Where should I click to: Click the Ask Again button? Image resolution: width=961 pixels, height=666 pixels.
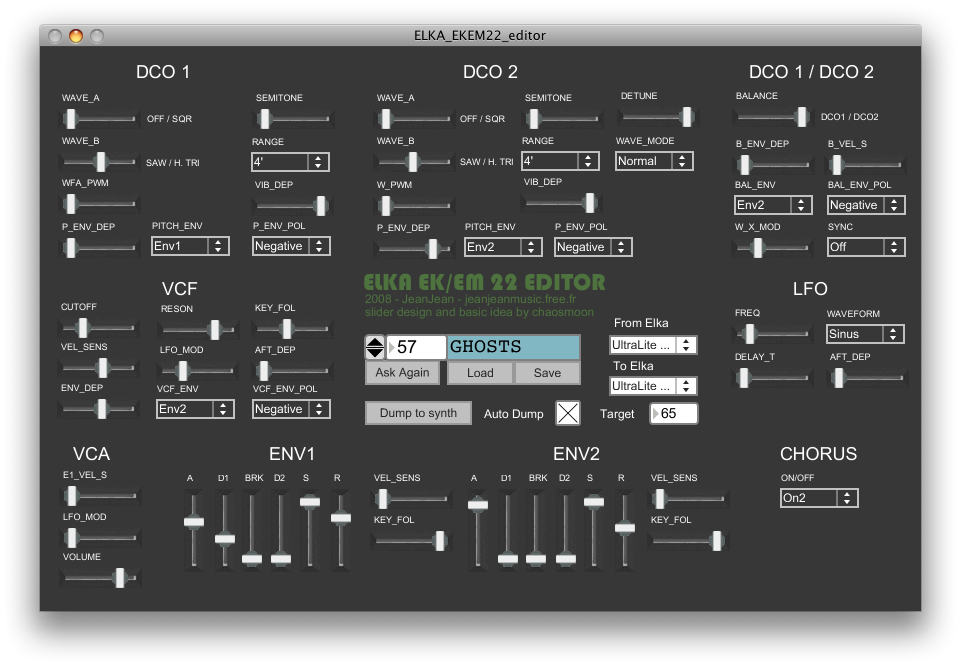tap(402, 373)
